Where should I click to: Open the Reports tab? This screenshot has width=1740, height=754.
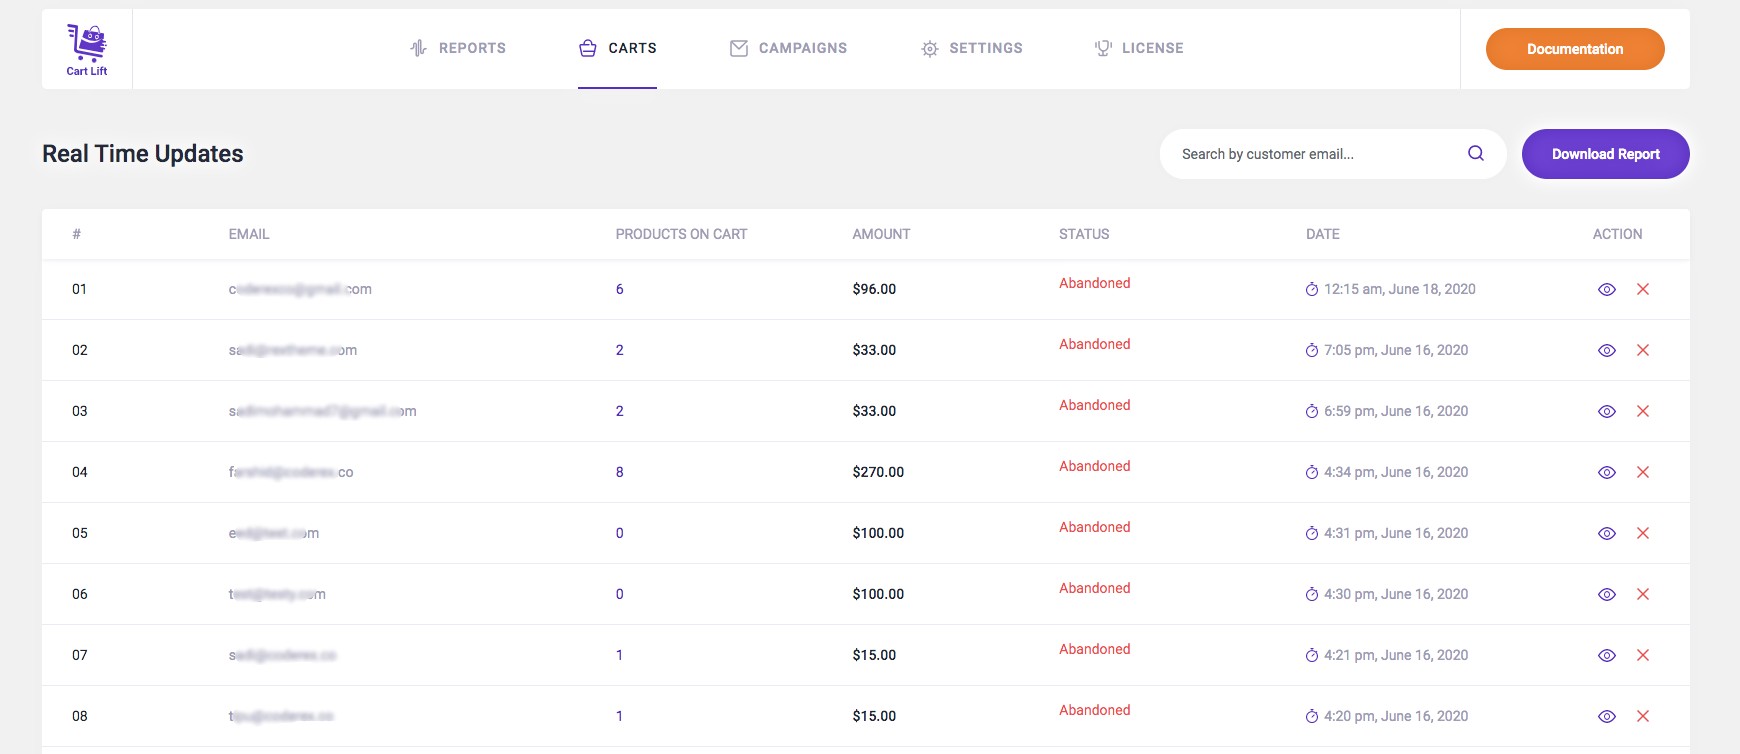[458, 48]
